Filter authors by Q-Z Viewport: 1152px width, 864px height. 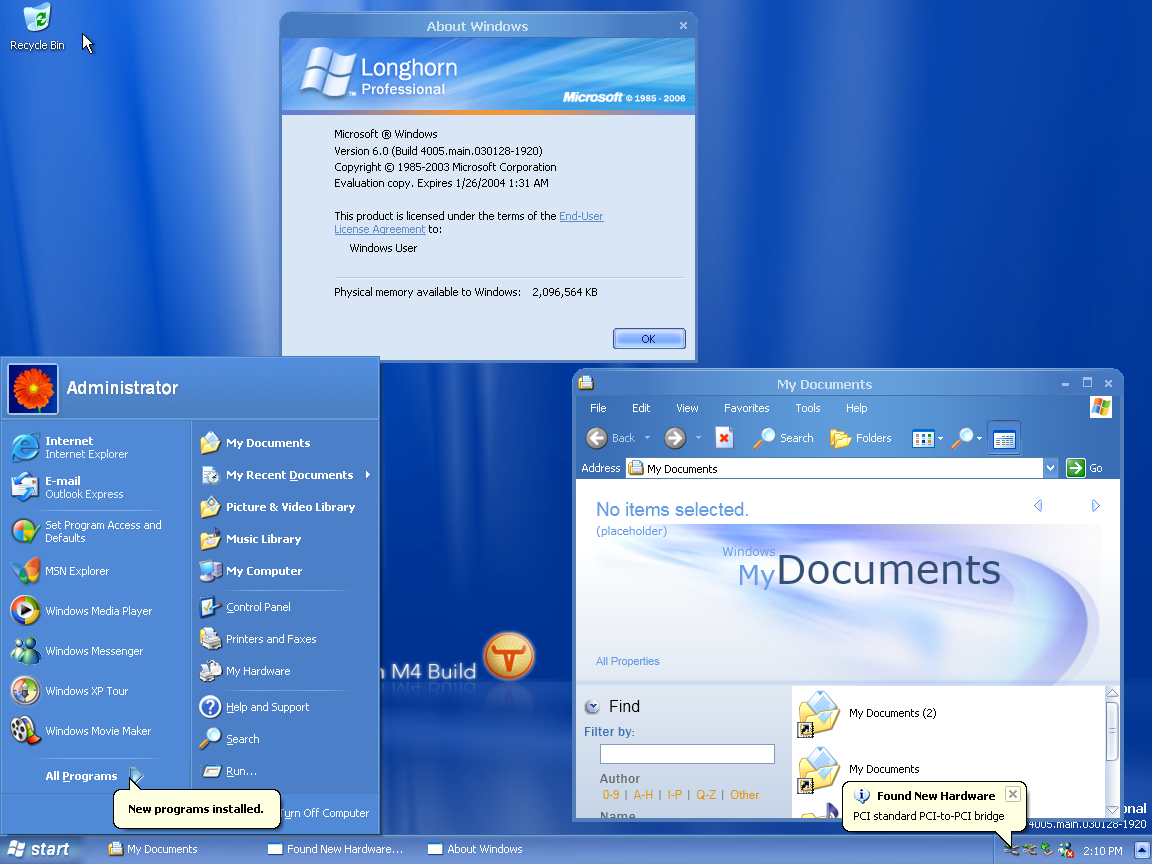[x=706, y=795]
